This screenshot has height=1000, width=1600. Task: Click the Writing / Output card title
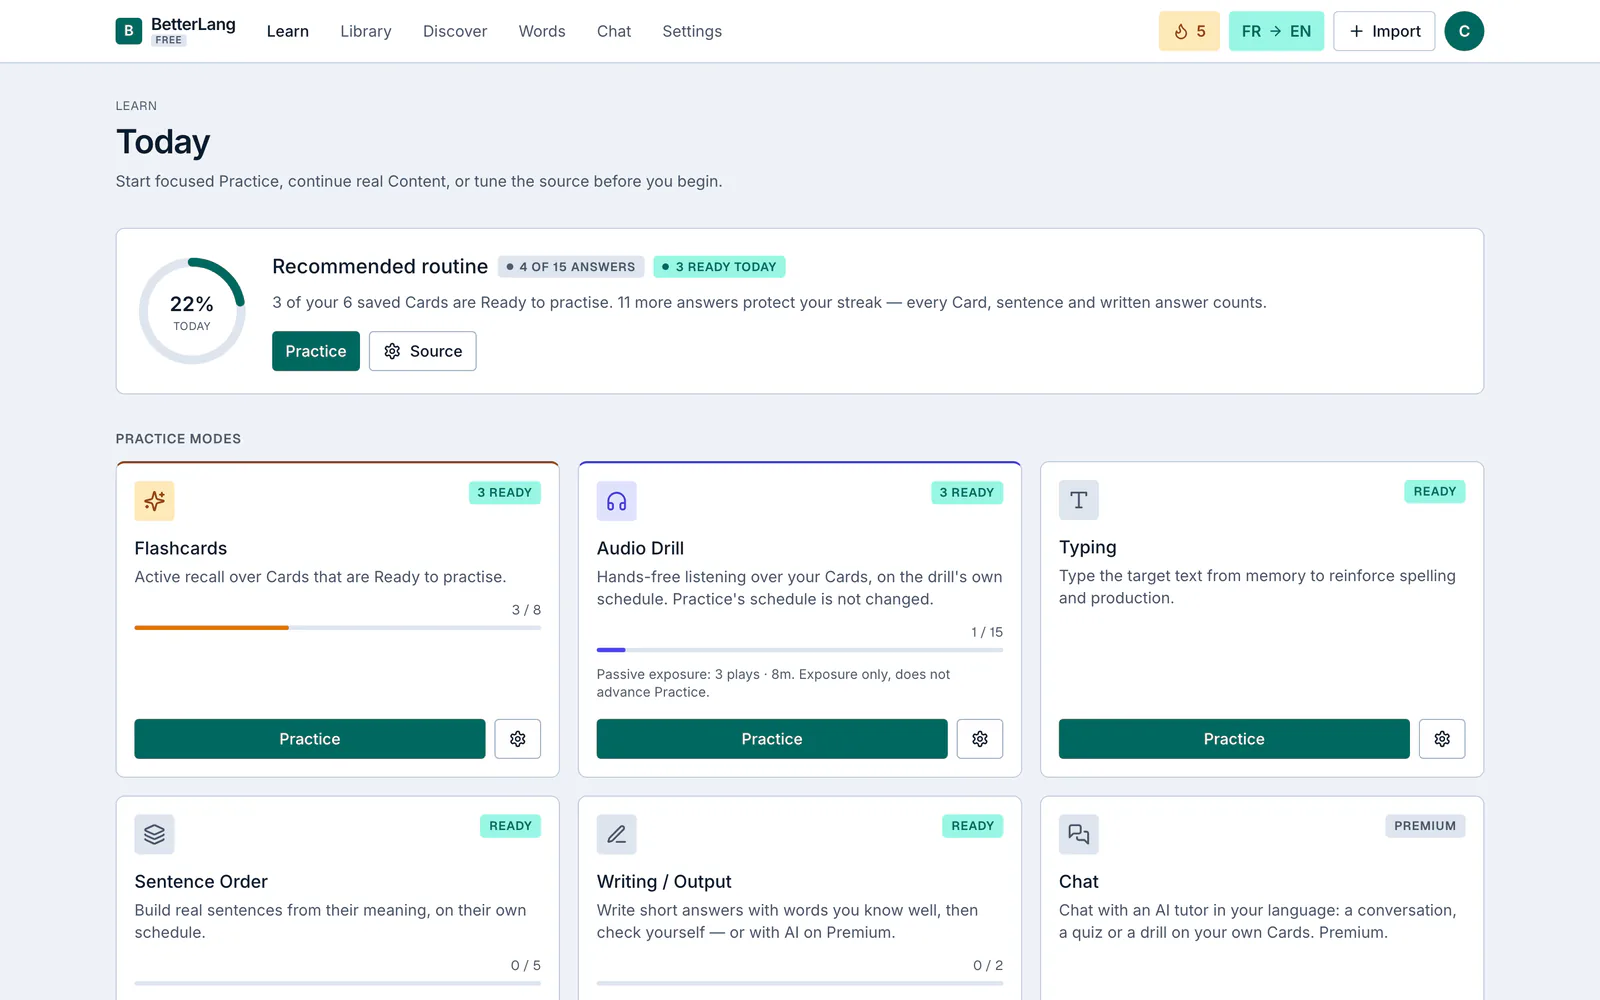(x=664, y=882)
